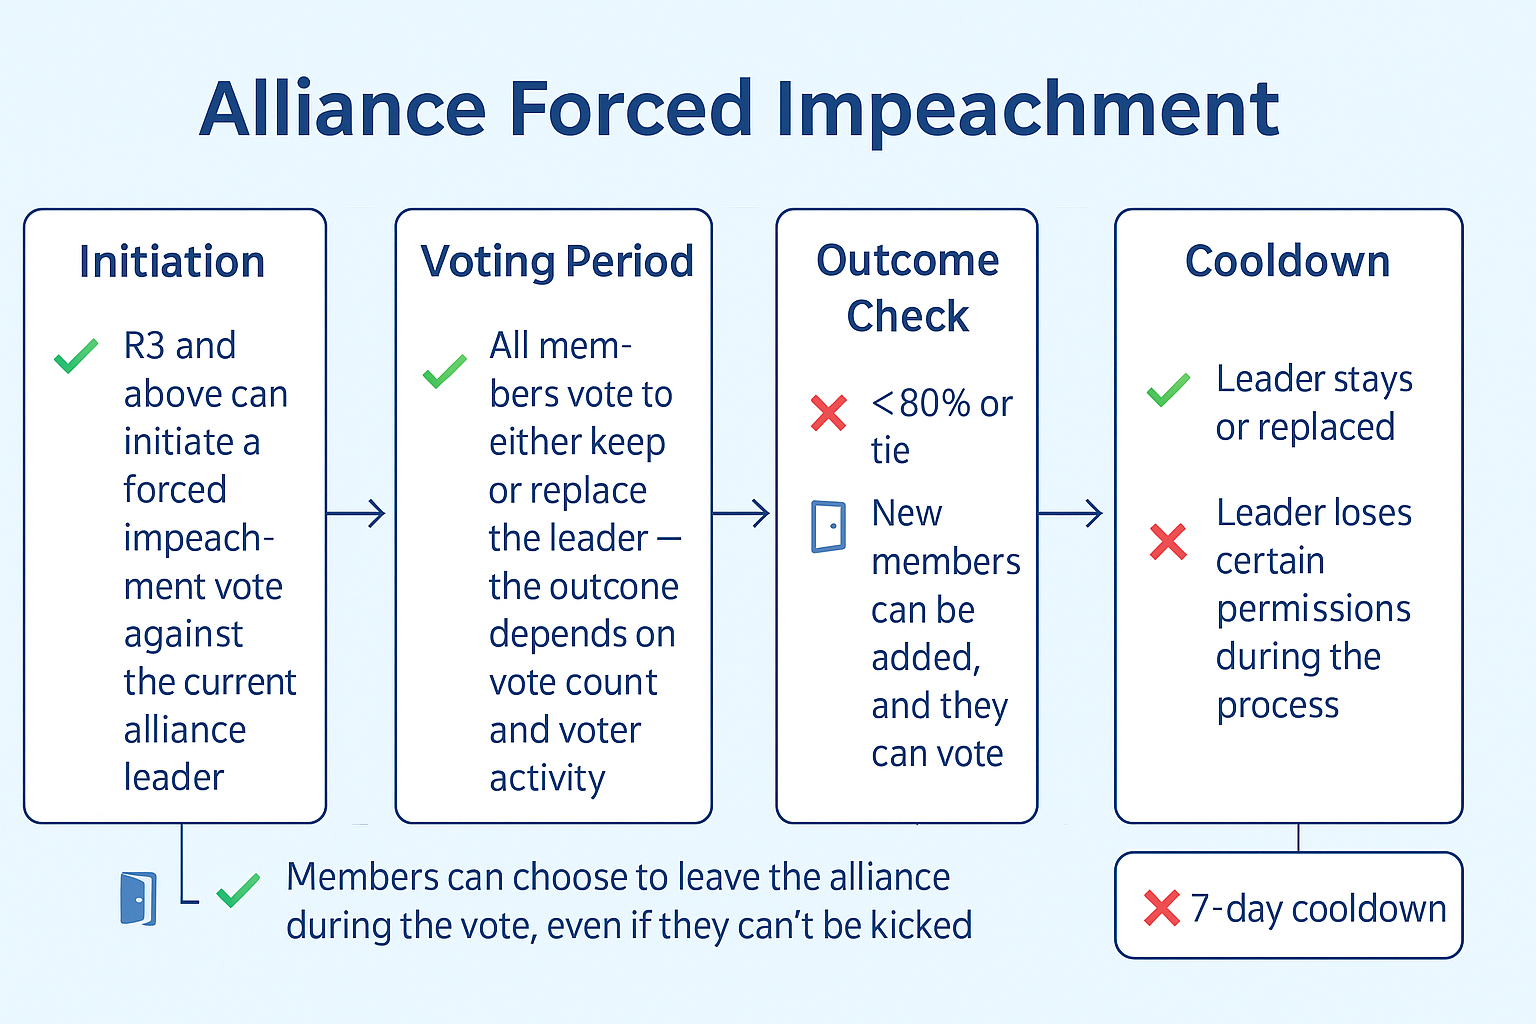Click the green checkmark in the Initiation box

(x=76, y=355)
